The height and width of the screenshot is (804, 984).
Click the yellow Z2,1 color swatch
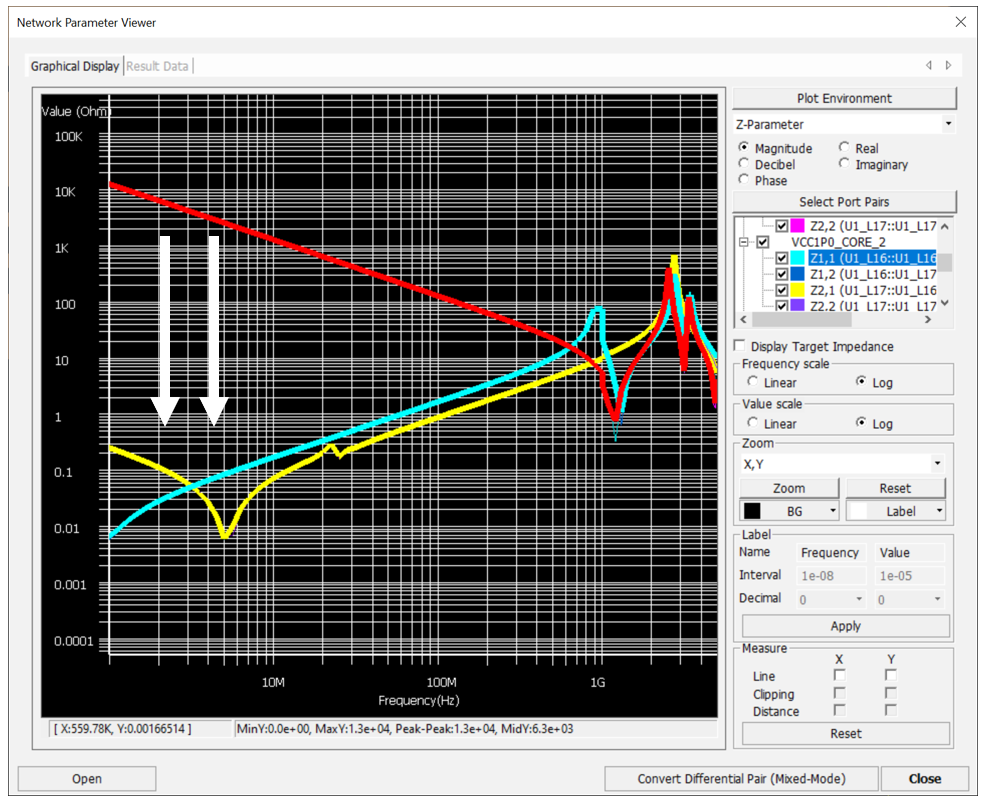point(798,290)
